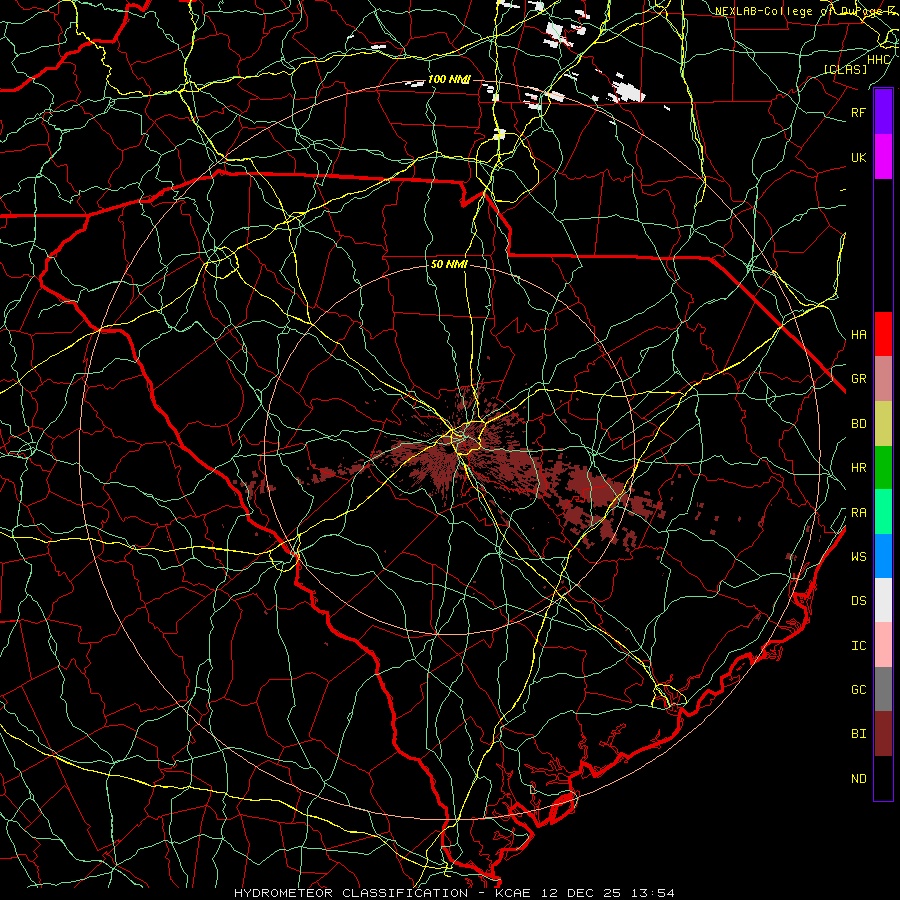Image resolution: width=900 pixels, height=900 pixels.
Task: Click the RF purple legend swatch
Action: pyautogui.click(x=883, y=112)
